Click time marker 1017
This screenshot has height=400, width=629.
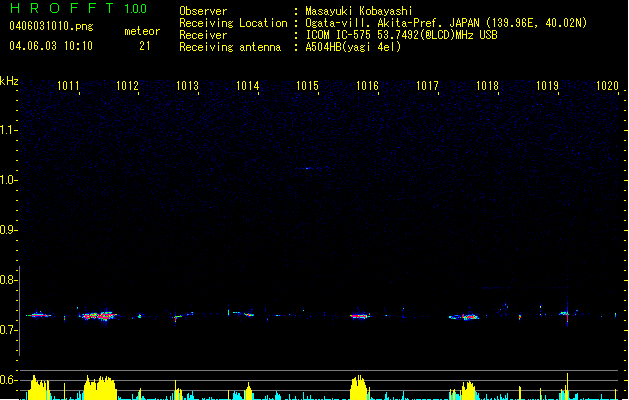click(x=427, y=86)
